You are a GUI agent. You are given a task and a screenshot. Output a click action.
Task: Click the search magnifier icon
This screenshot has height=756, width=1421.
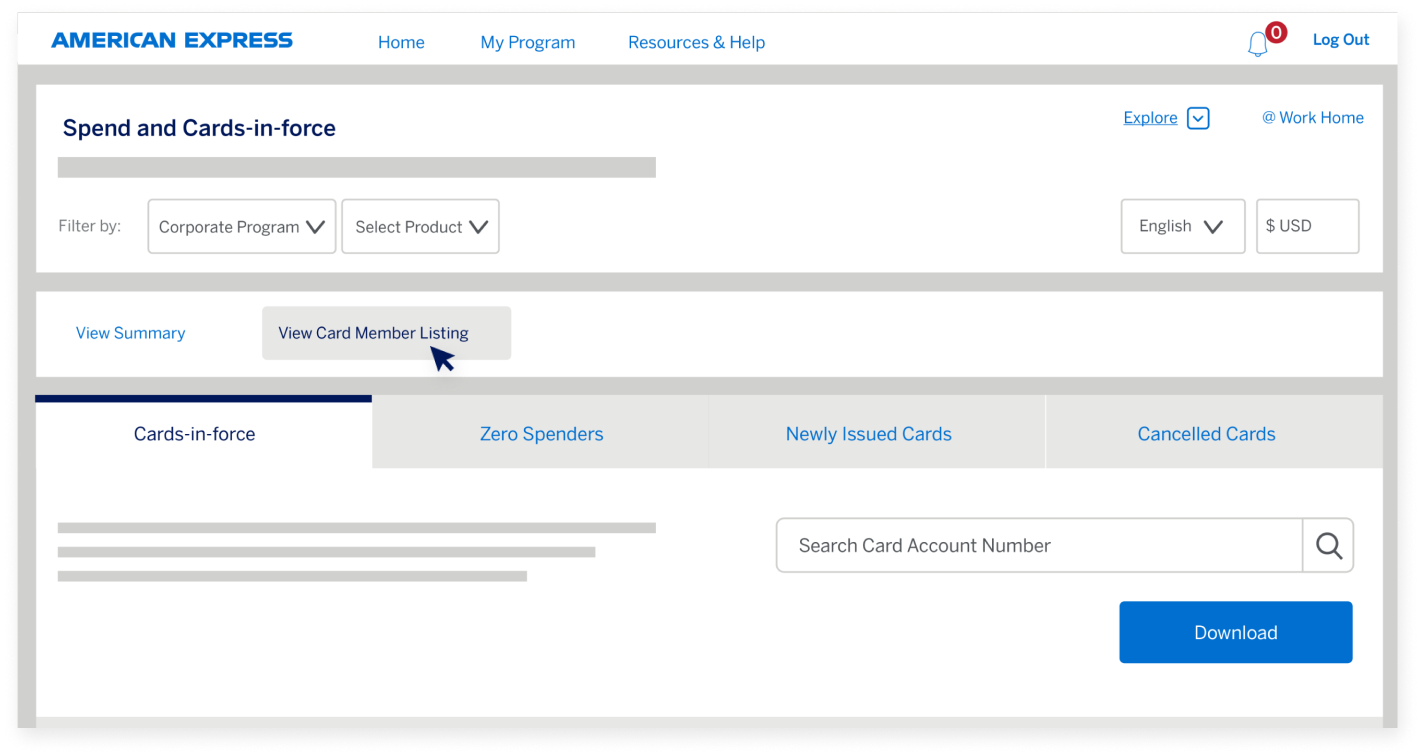tap(1328, 545)
